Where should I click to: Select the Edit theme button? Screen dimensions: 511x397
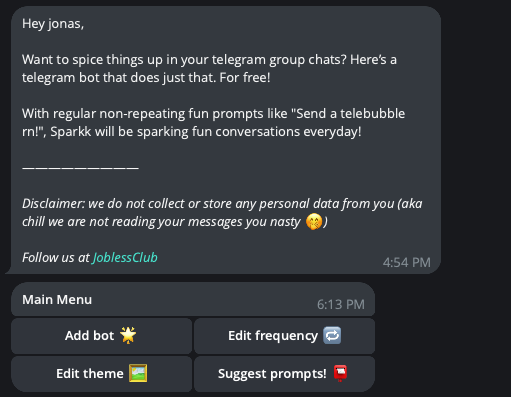pyautogui.click(x=102, y=374)
